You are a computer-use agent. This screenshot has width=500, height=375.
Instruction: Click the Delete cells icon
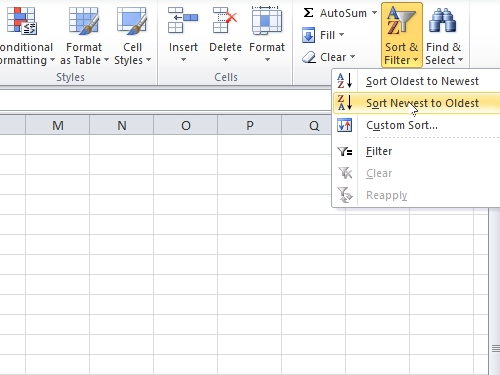click(x=225, y=20)
